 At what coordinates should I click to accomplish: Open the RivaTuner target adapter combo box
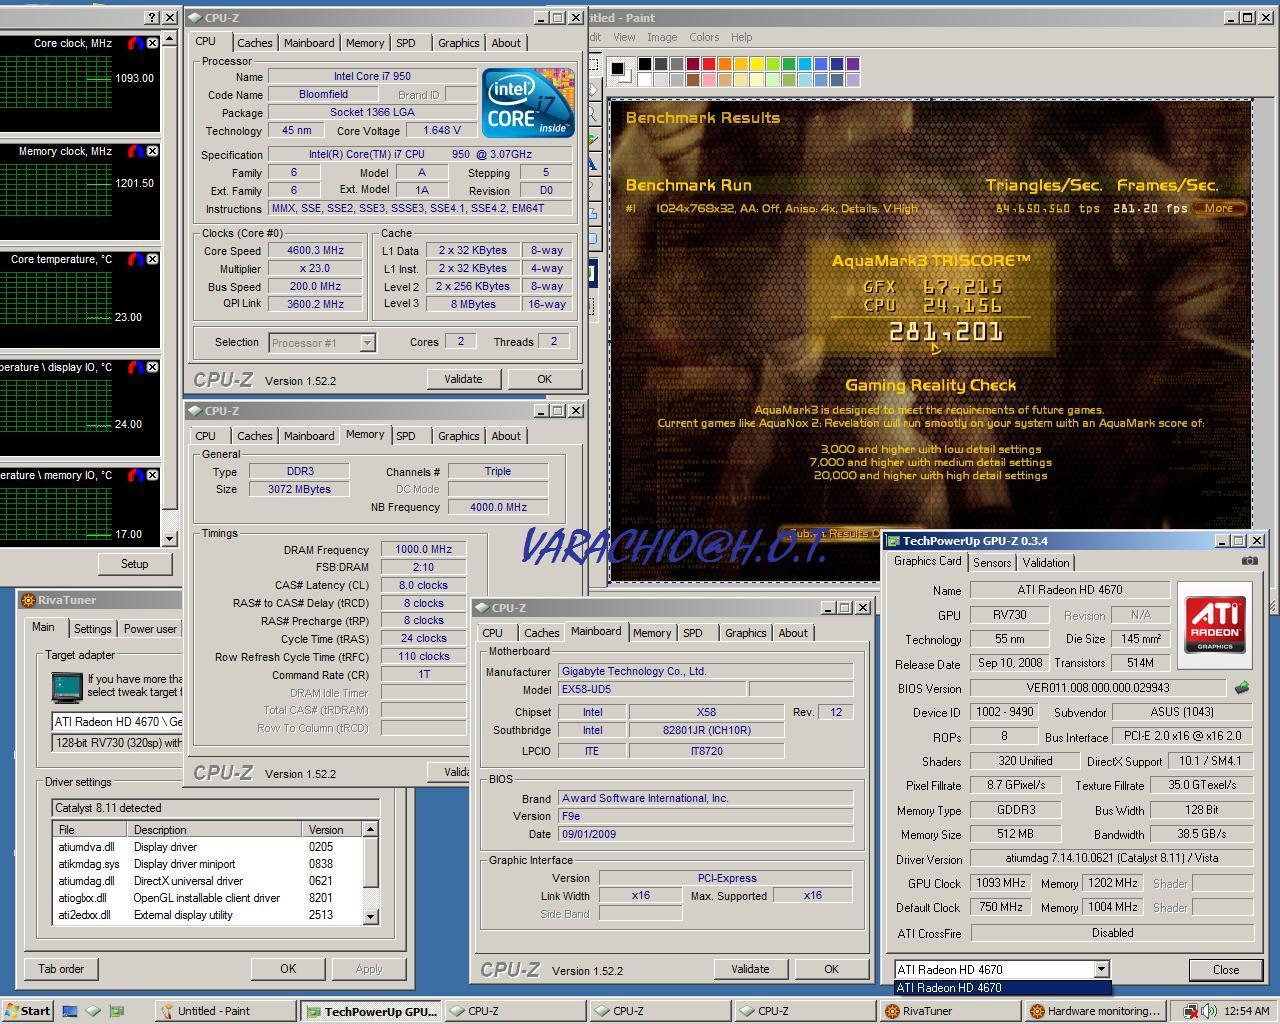pyautogui.click(x=117, y=721)
